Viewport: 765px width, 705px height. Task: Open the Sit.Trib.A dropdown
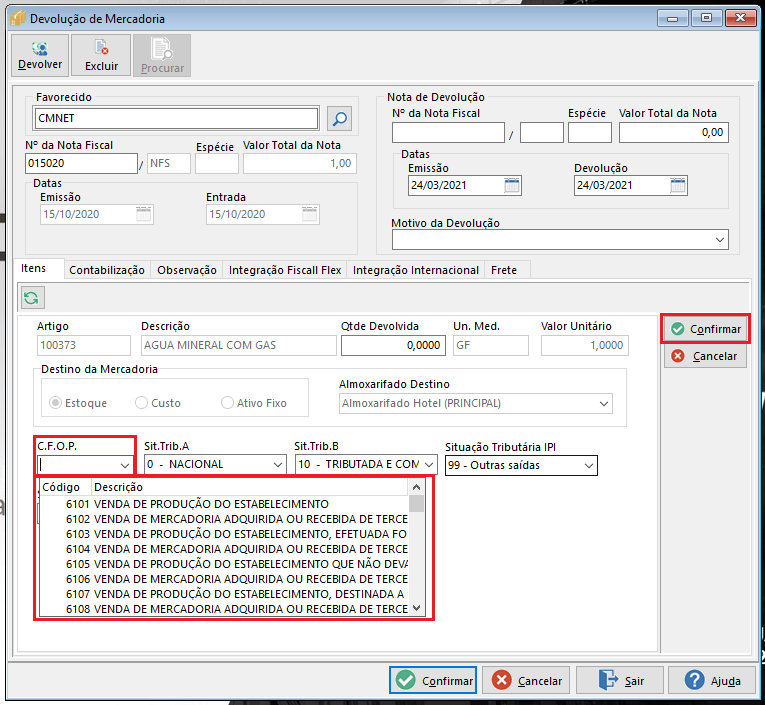(x=278, y=464)
